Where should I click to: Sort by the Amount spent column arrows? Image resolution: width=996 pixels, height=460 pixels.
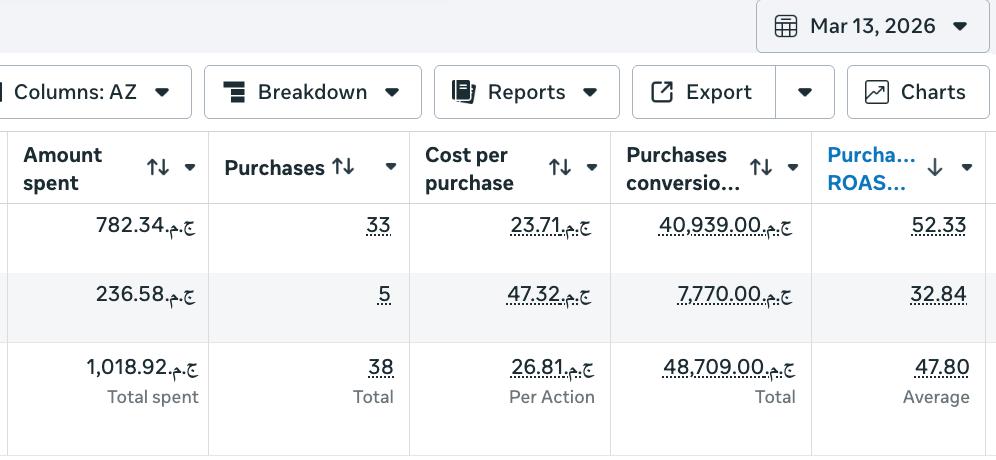click(x=158, y=167)
